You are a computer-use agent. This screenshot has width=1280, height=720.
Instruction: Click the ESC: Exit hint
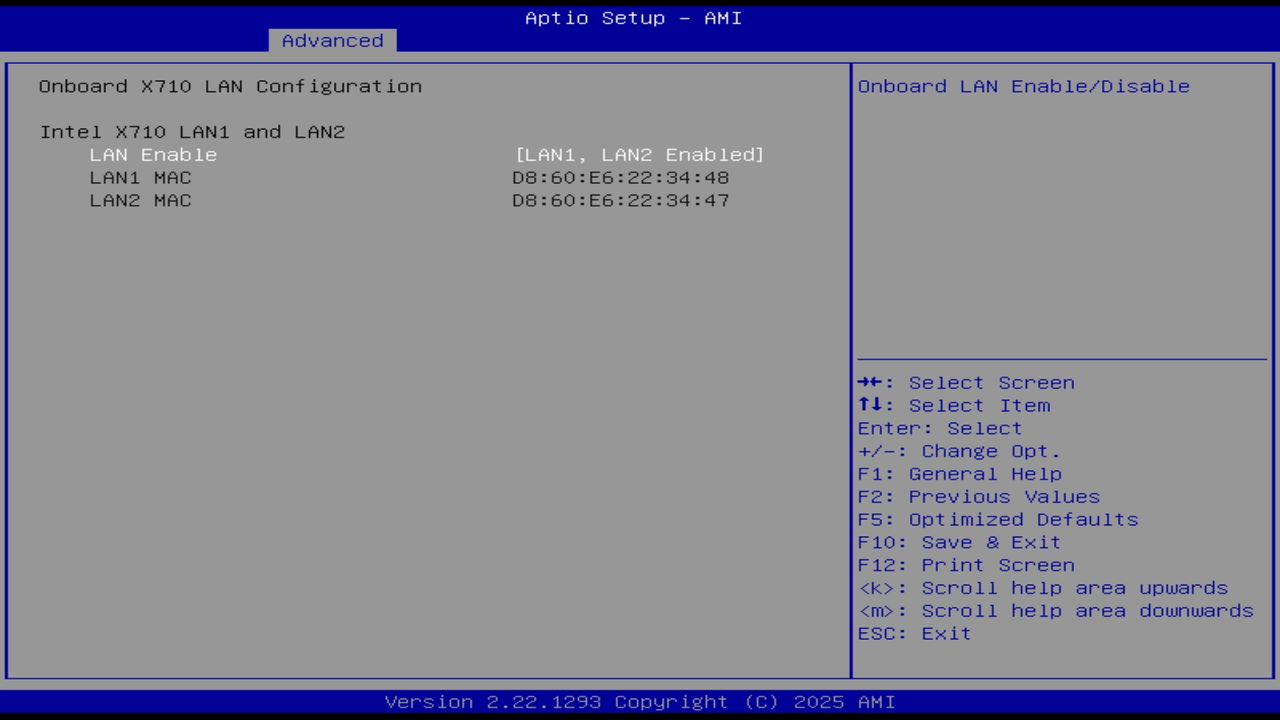[914, 633]
